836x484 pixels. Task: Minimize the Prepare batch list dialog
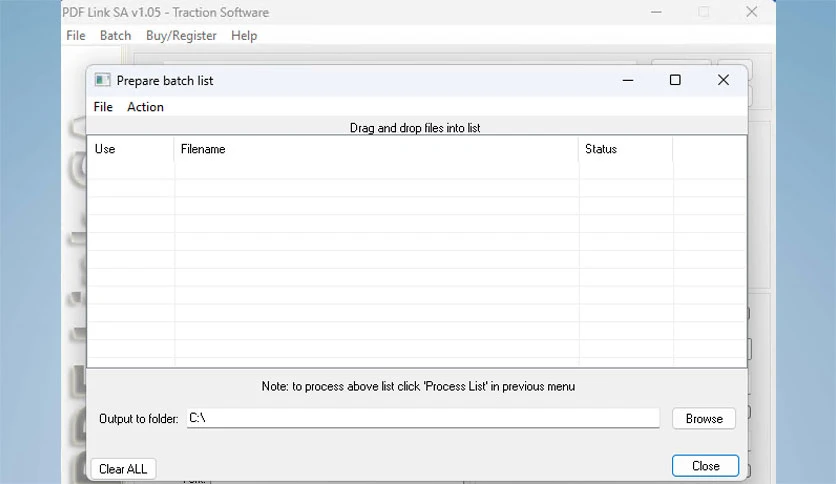pyautogui.click(x=628, y=80)
